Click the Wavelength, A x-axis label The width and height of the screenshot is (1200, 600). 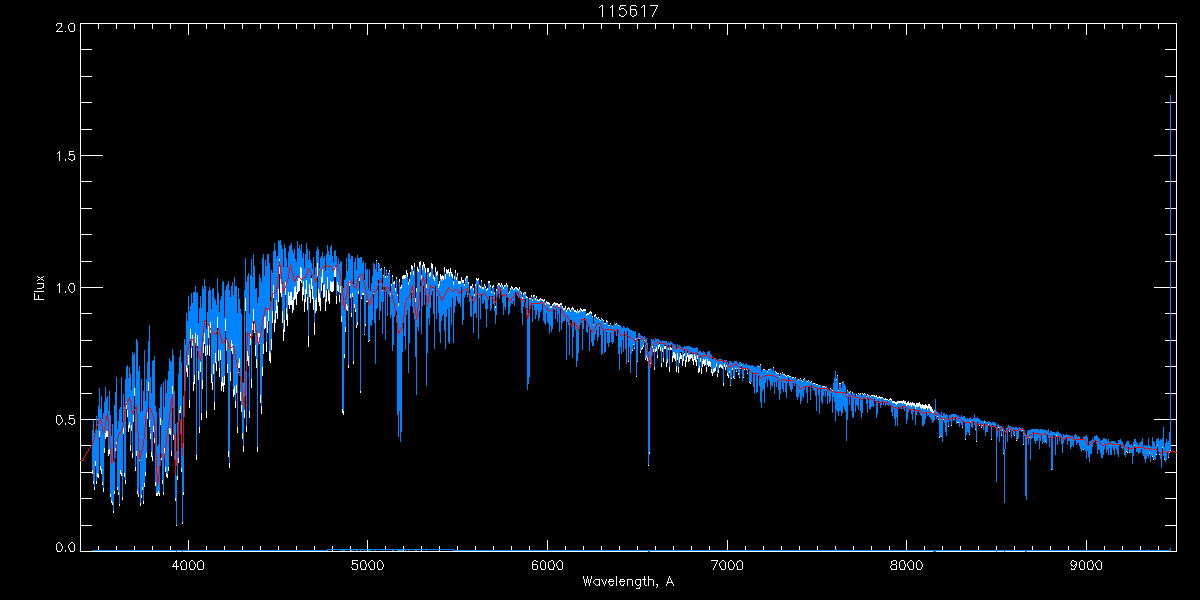(x=627, y=581)
